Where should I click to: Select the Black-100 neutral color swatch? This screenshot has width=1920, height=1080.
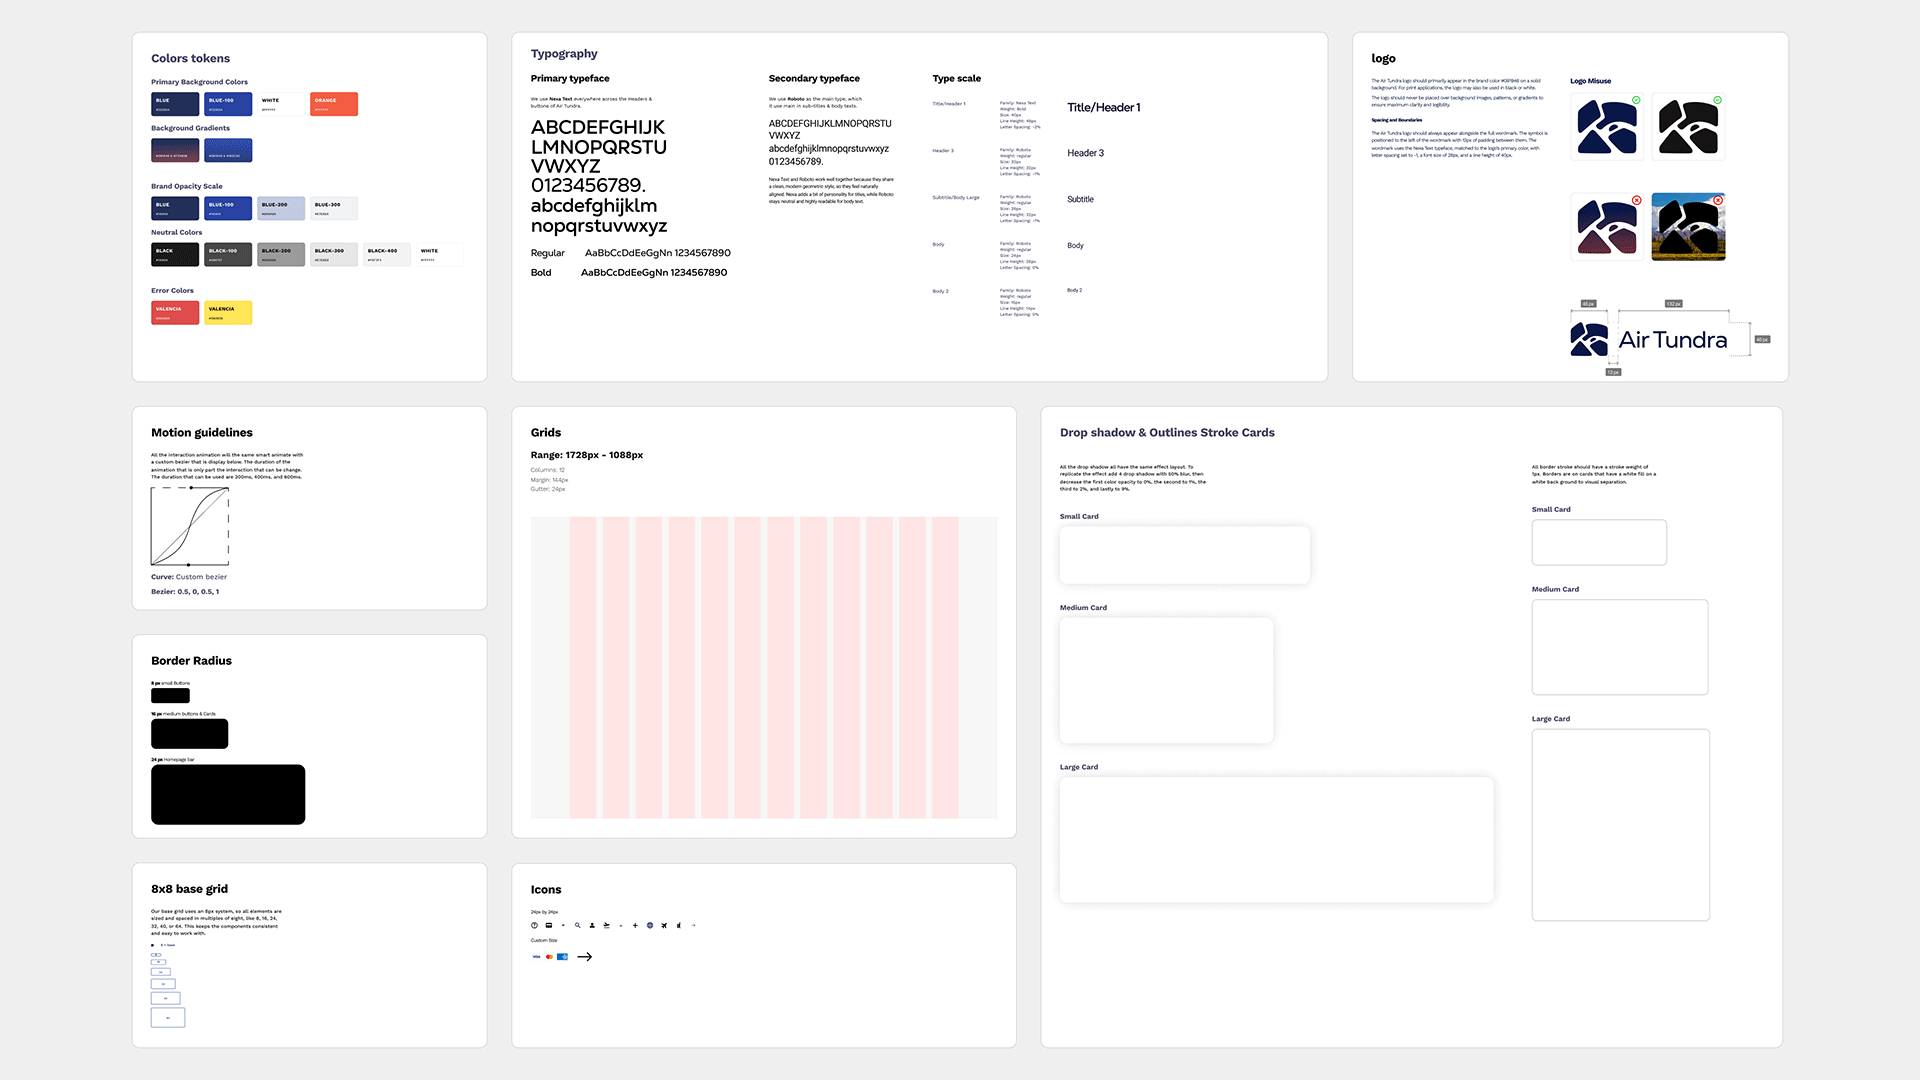coord(228,254)
